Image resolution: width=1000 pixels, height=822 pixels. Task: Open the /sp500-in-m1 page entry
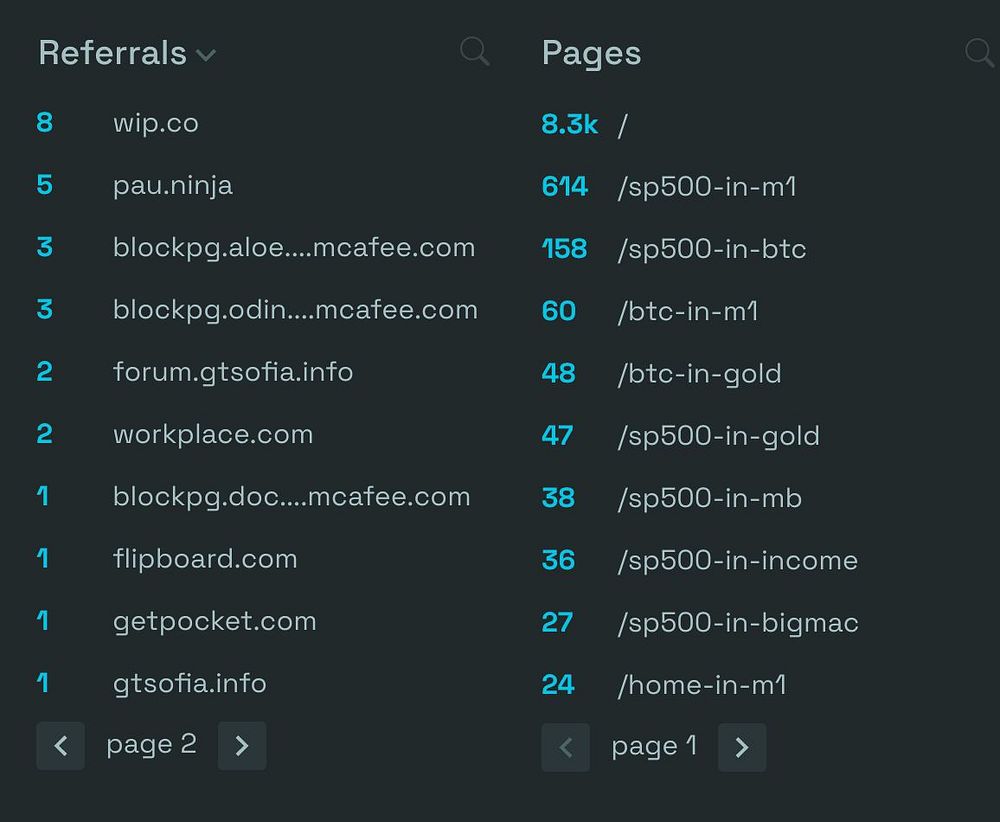706,187
